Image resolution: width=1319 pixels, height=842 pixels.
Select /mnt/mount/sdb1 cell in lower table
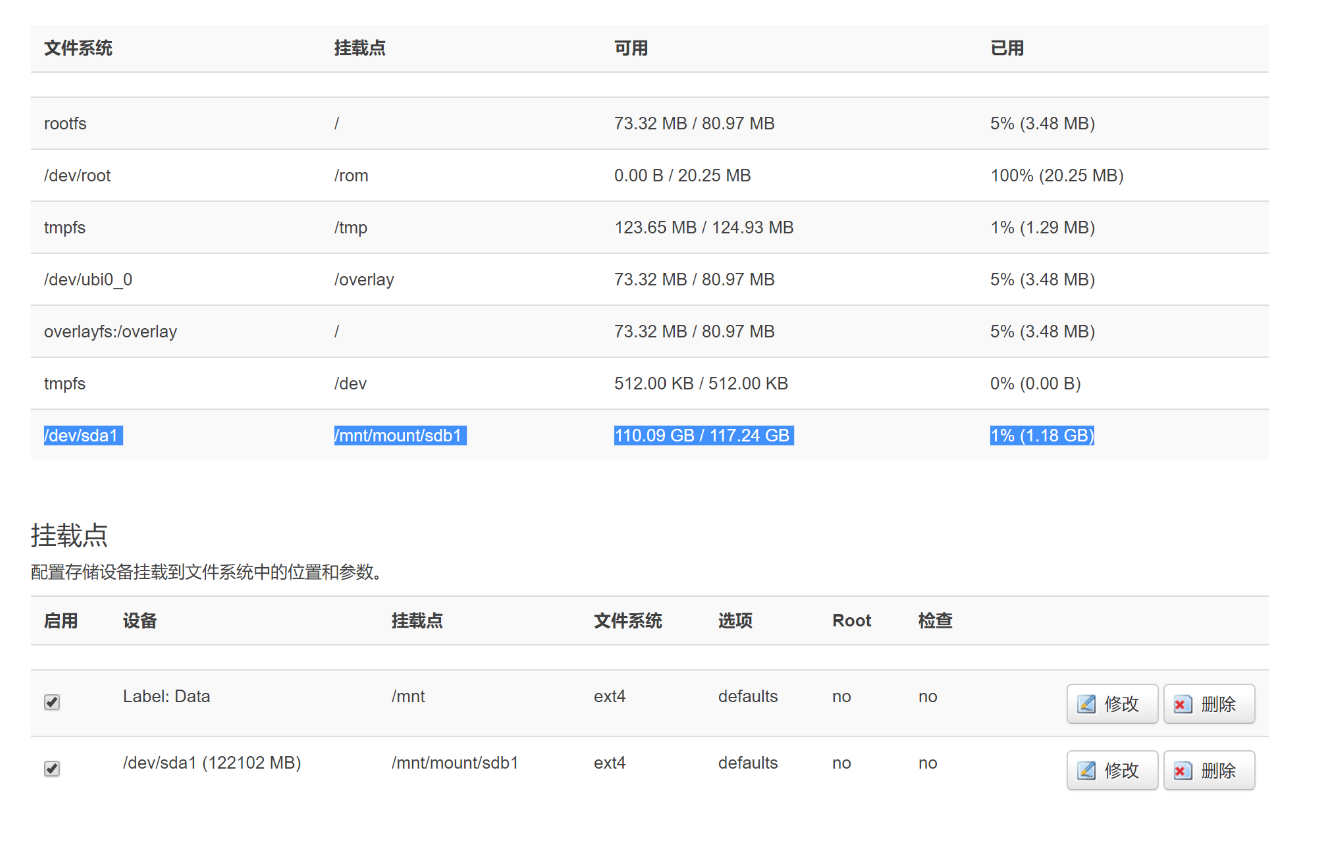455,763
